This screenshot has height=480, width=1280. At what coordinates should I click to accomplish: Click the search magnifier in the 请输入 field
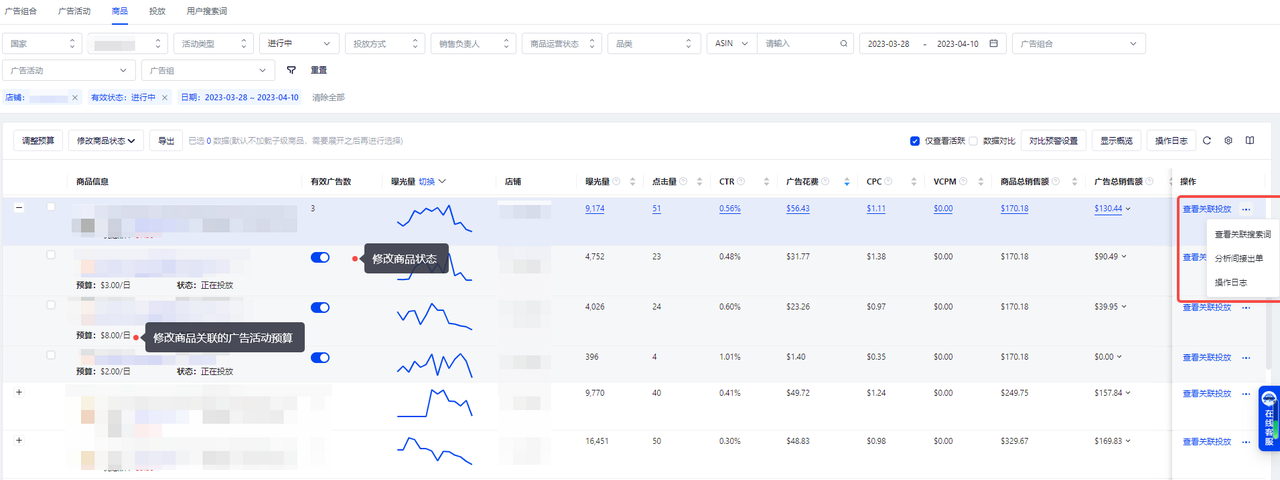click(844, 44)
